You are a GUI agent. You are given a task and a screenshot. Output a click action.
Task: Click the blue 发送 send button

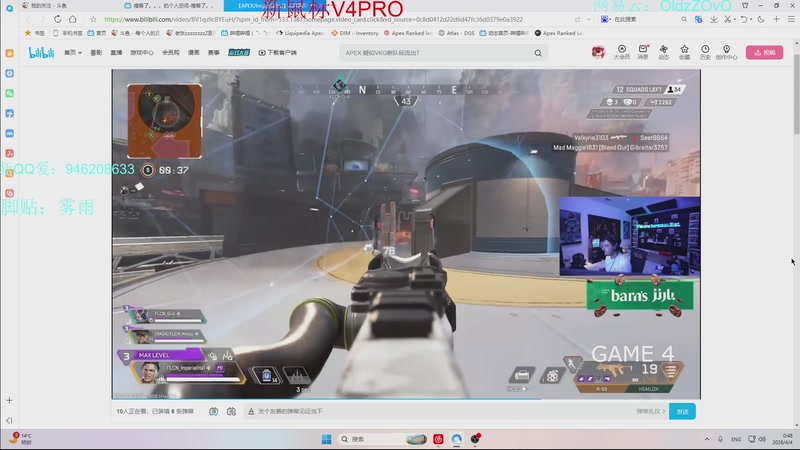682,411
